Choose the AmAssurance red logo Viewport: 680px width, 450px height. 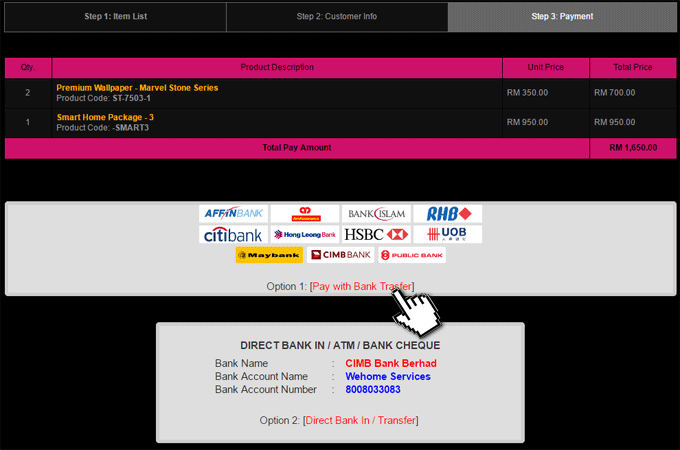[304, 214]
